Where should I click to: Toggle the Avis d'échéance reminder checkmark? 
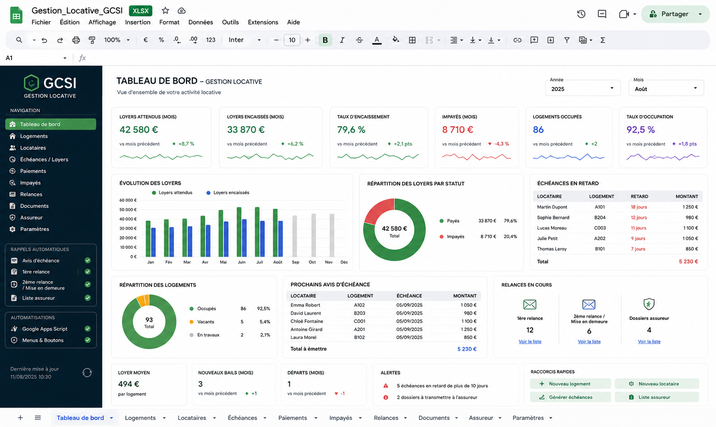87,260
